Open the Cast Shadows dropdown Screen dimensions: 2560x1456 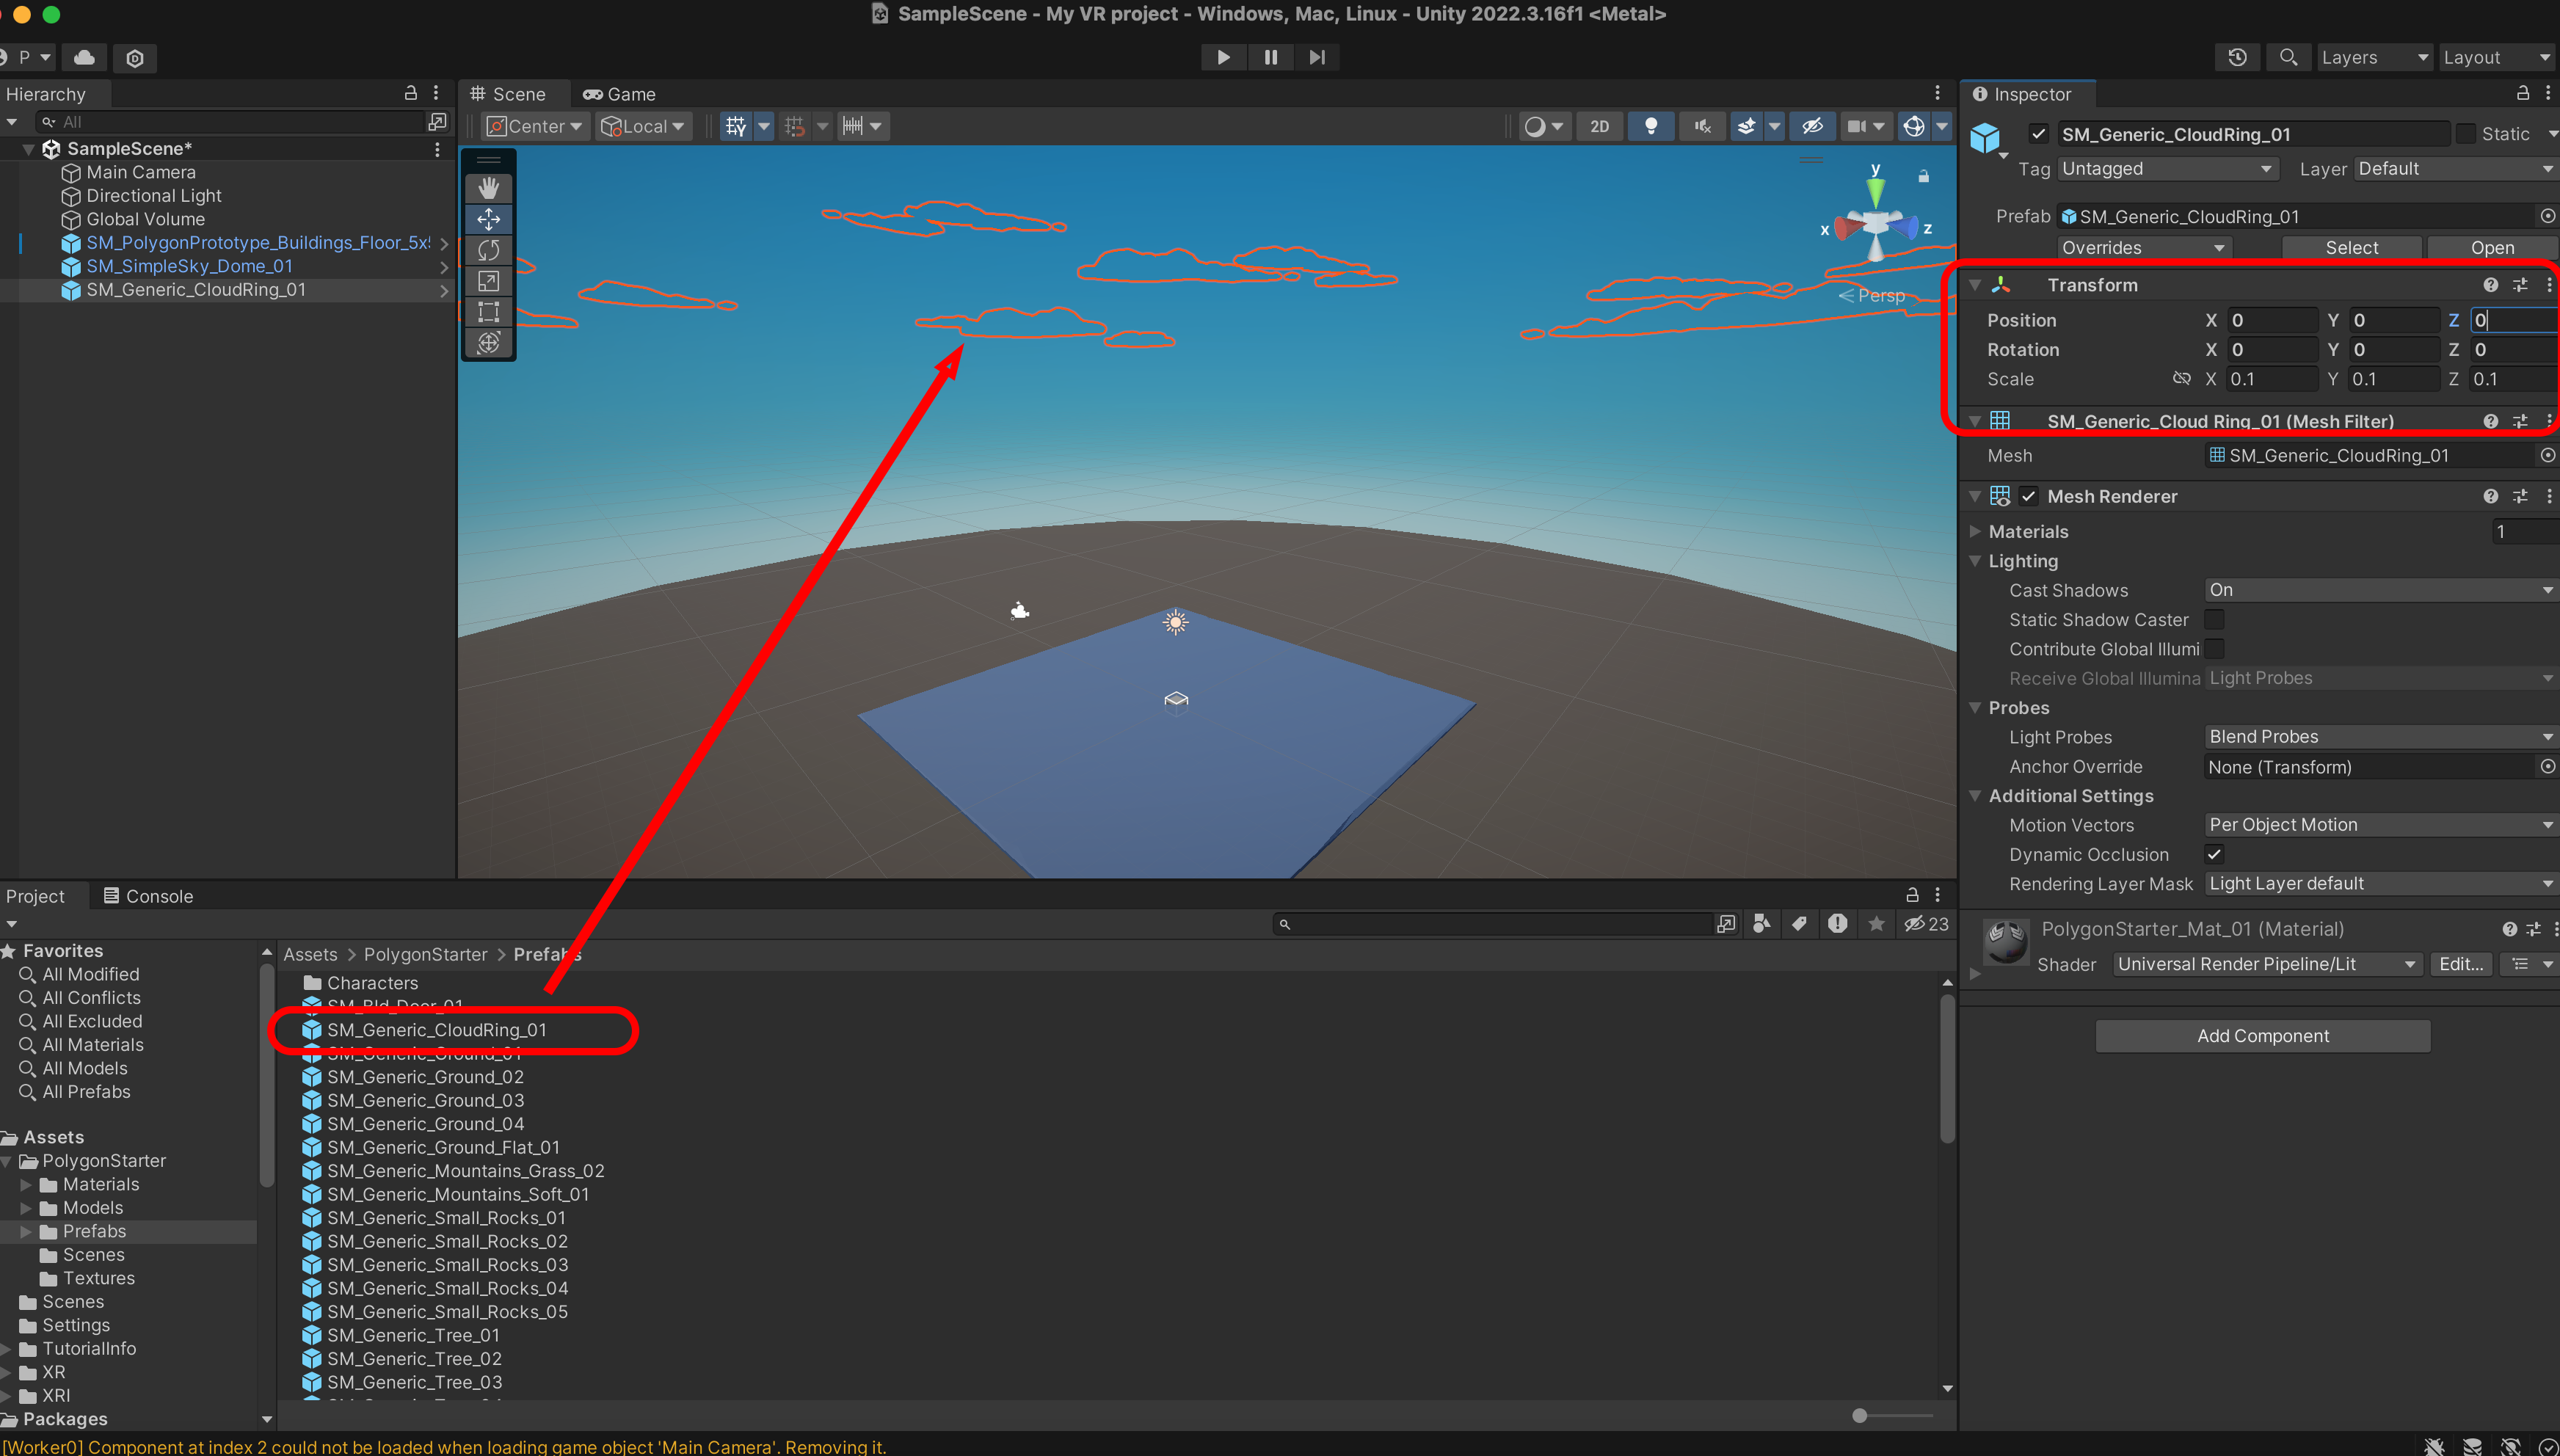(x=2380, y=590)
